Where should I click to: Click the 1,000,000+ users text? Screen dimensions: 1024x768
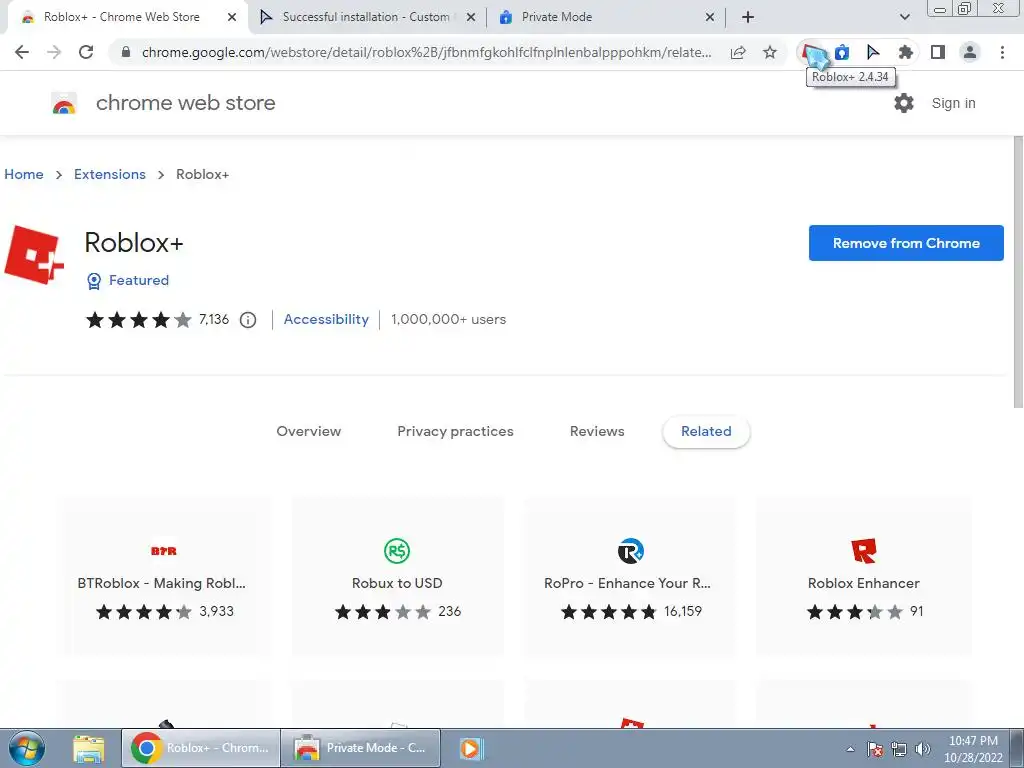click(x=448, y=319)
